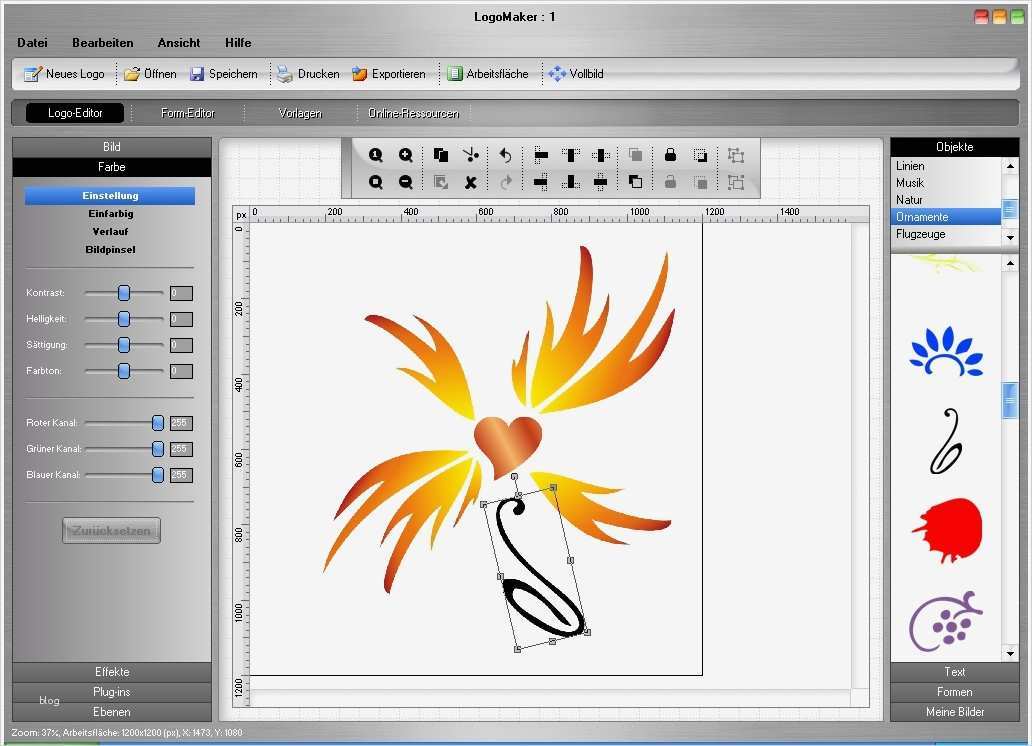Select the blue flower ornament thumbnail

click(944, 351)
